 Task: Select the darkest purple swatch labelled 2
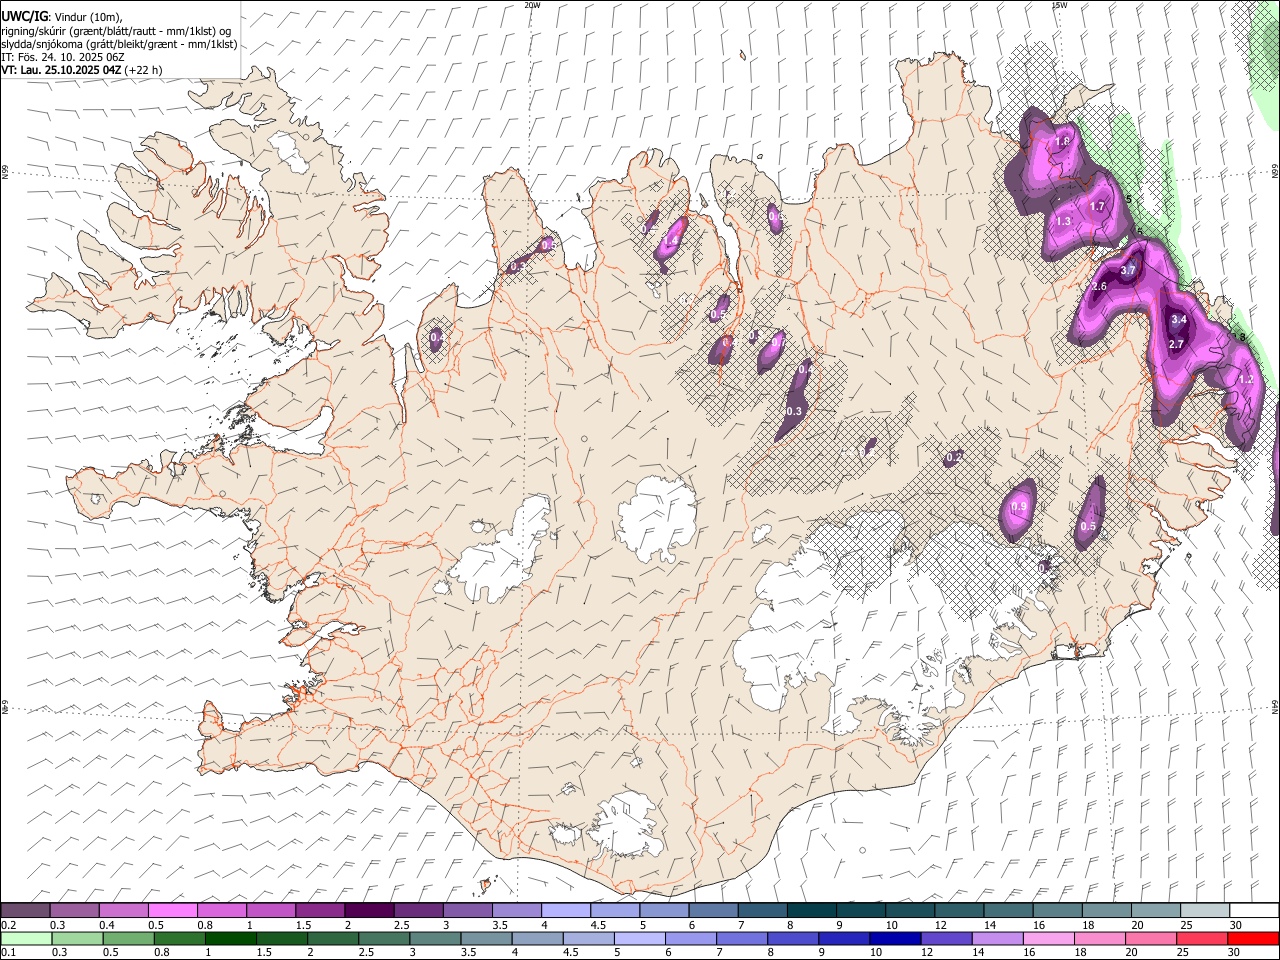(x=369, y=911)
